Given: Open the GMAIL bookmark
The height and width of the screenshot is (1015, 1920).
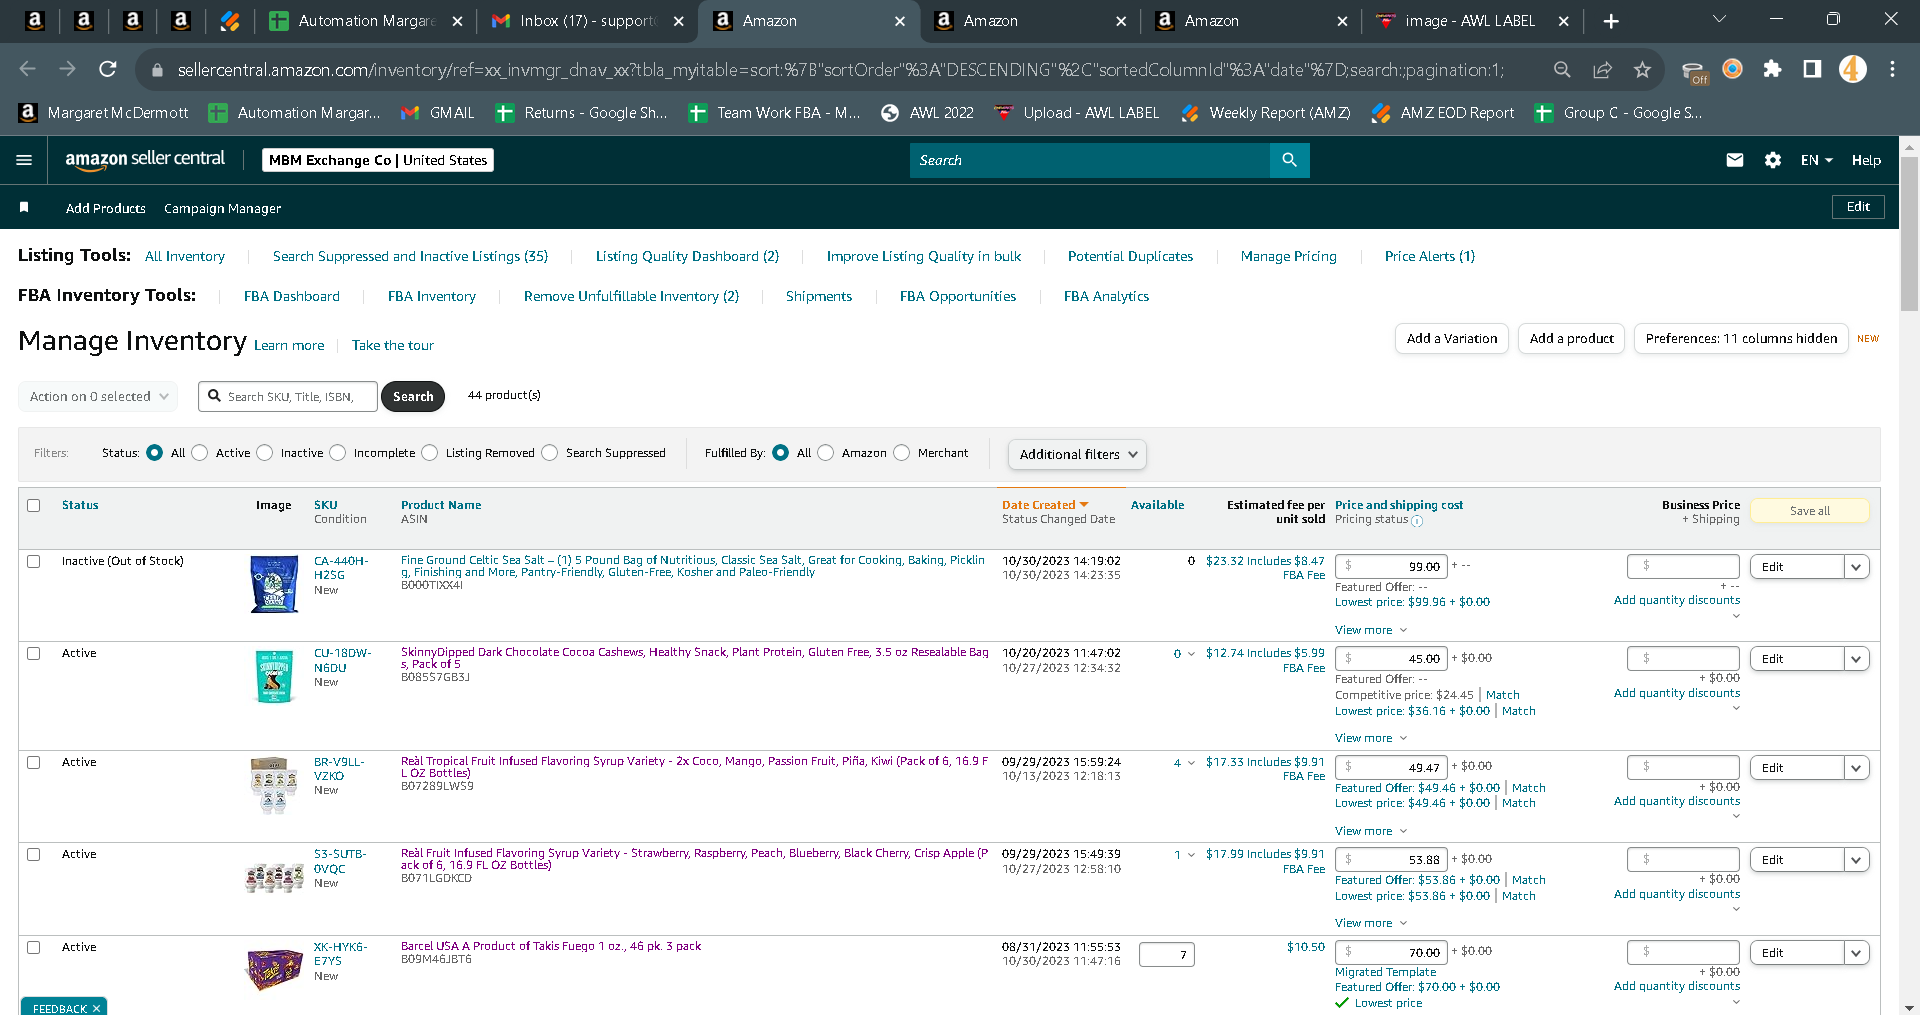Looking at the screenshot, I should pyautogui.click(x=438, y=113).
